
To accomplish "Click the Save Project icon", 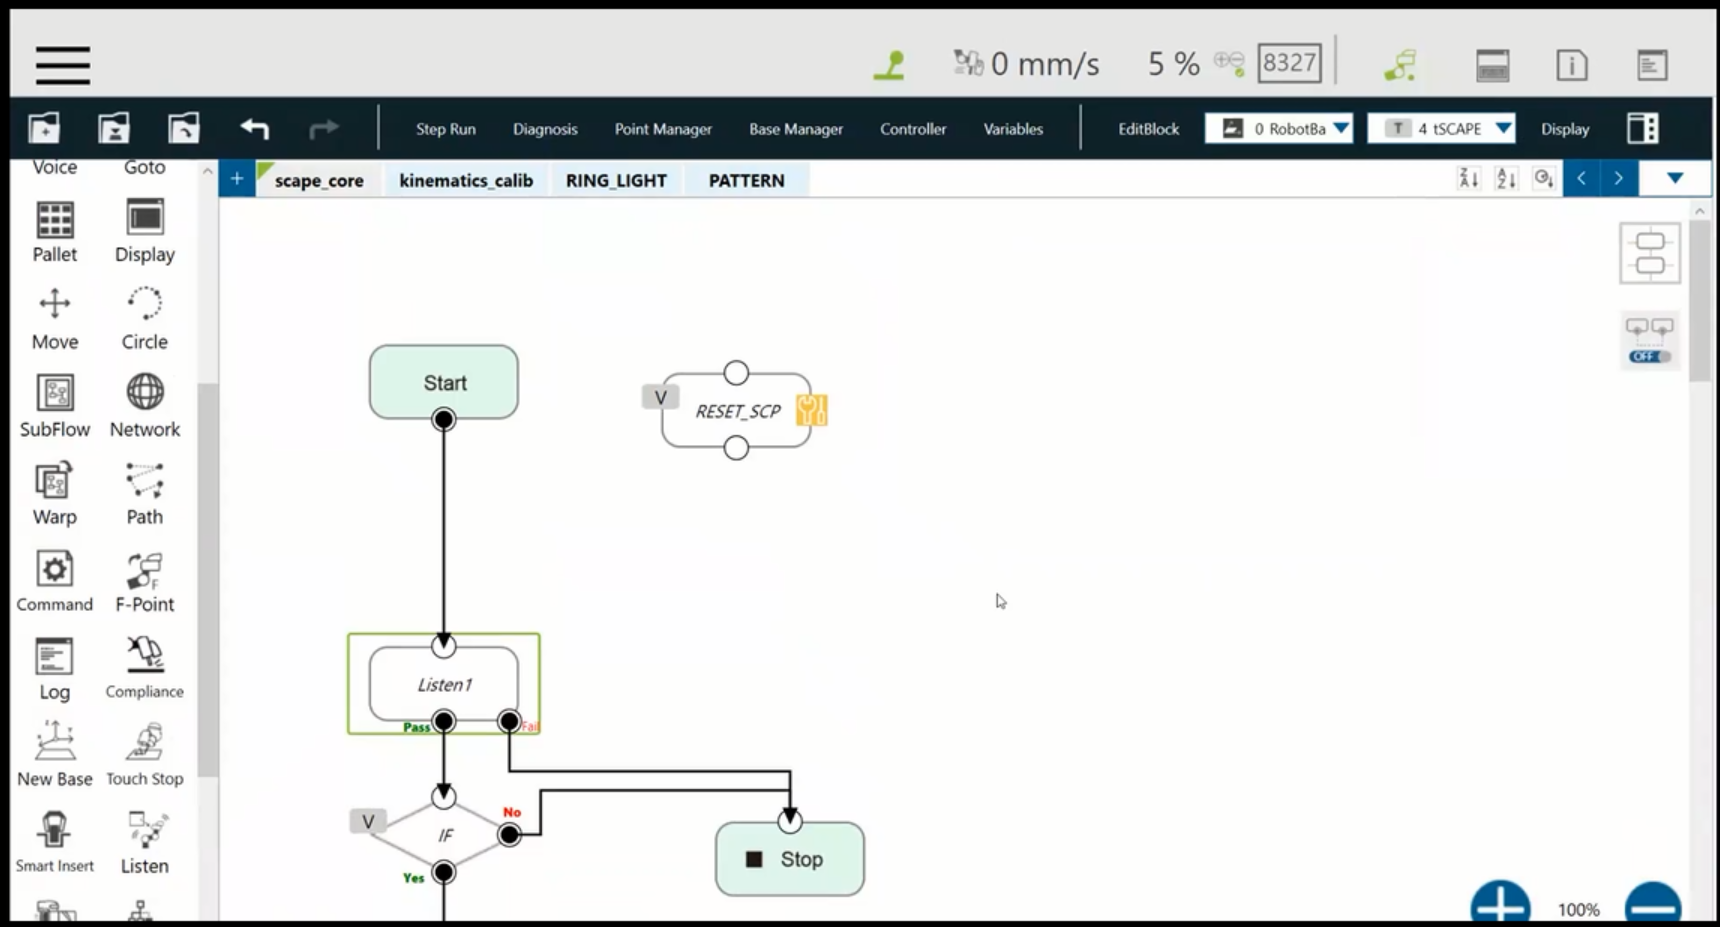I will point(114,128).
